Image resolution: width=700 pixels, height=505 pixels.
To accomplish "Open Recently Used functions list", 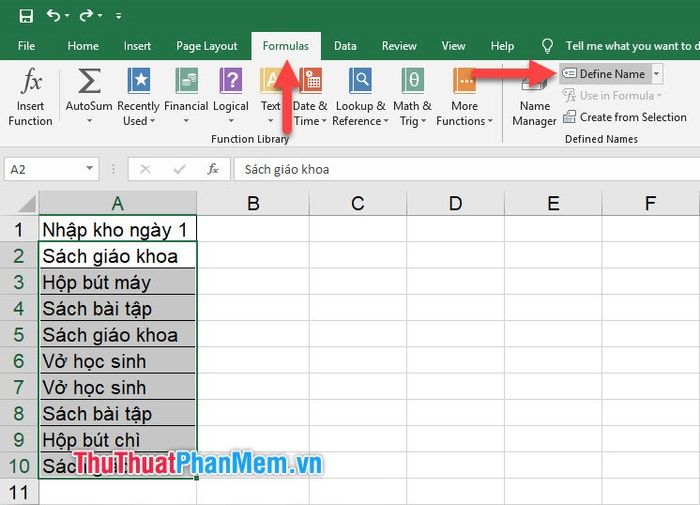I will (x=138, y=97).
